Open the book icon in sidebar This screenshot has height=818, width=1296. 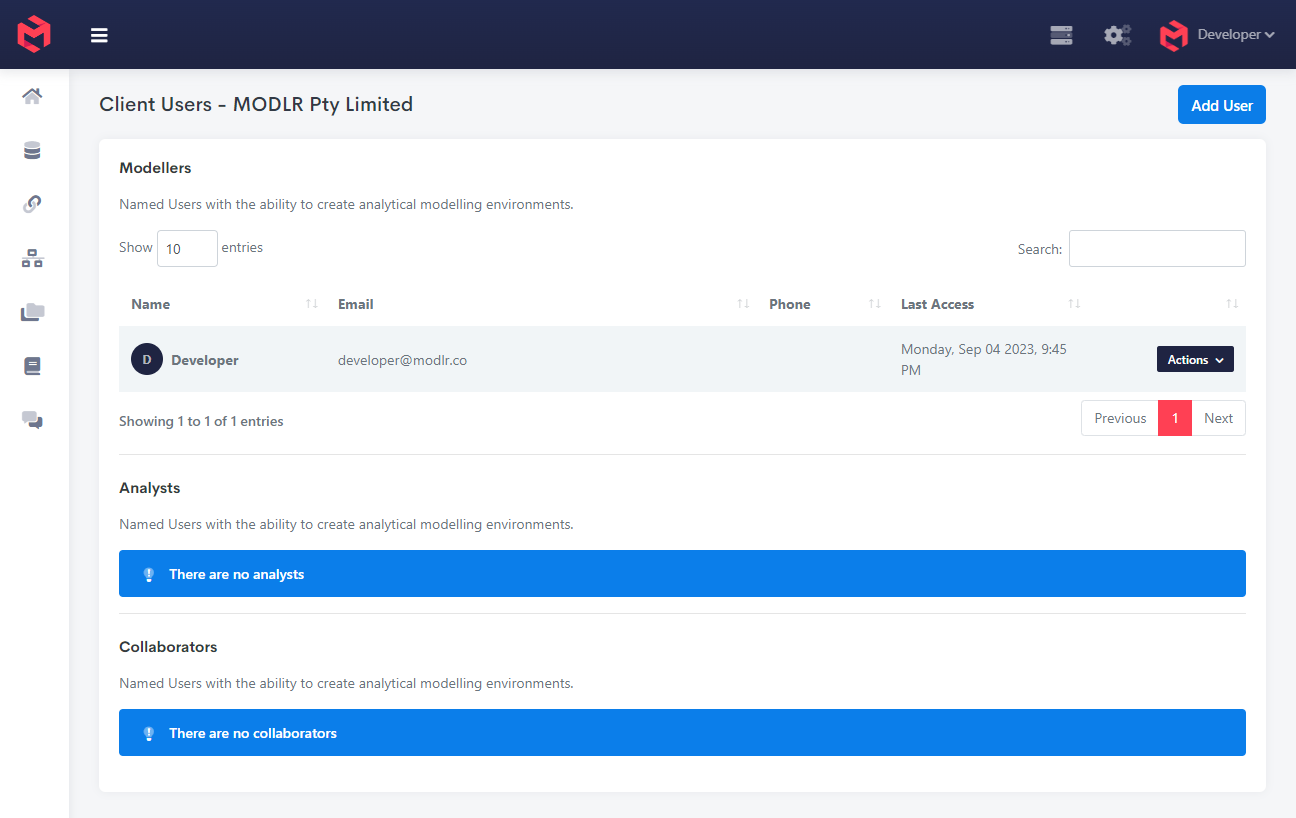tap(32, 366)
